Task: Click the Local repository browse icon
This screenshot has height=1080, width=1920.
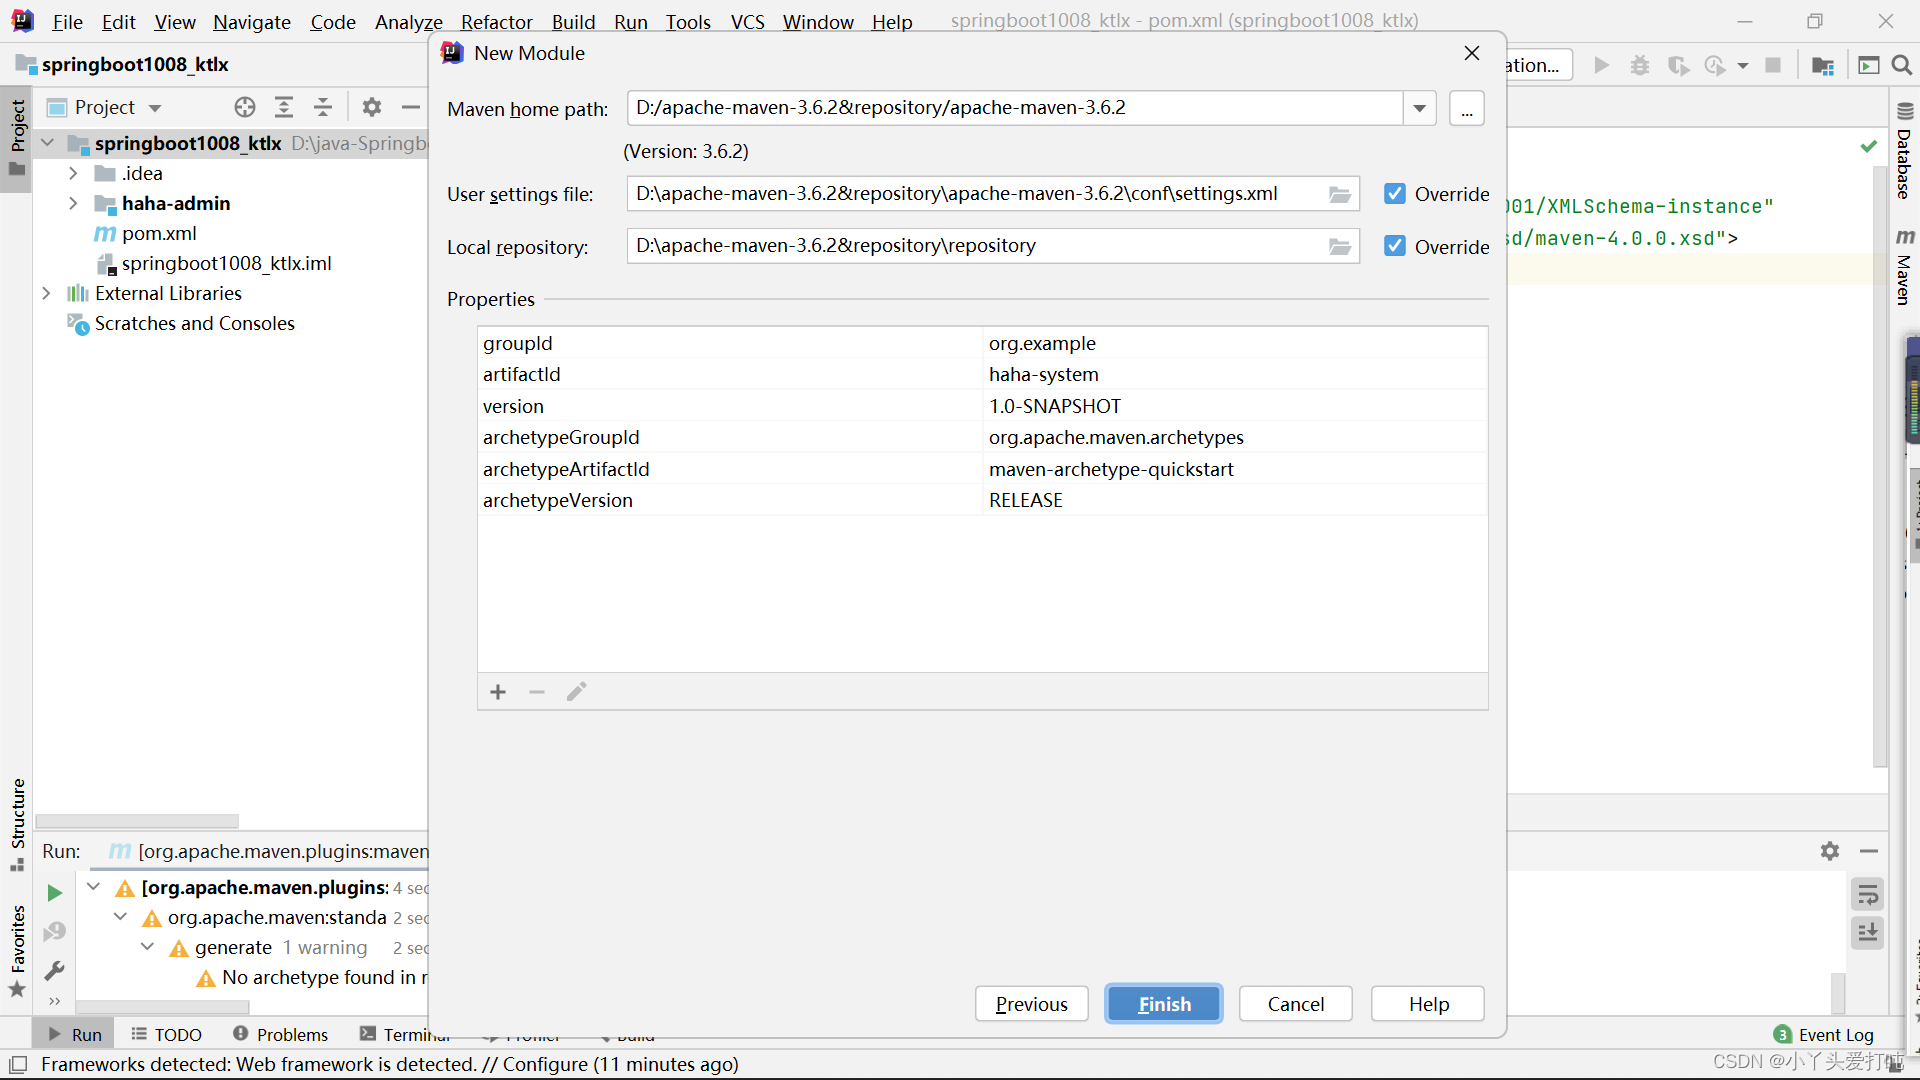Action: pyautogui.click(x=1341, y=245)
